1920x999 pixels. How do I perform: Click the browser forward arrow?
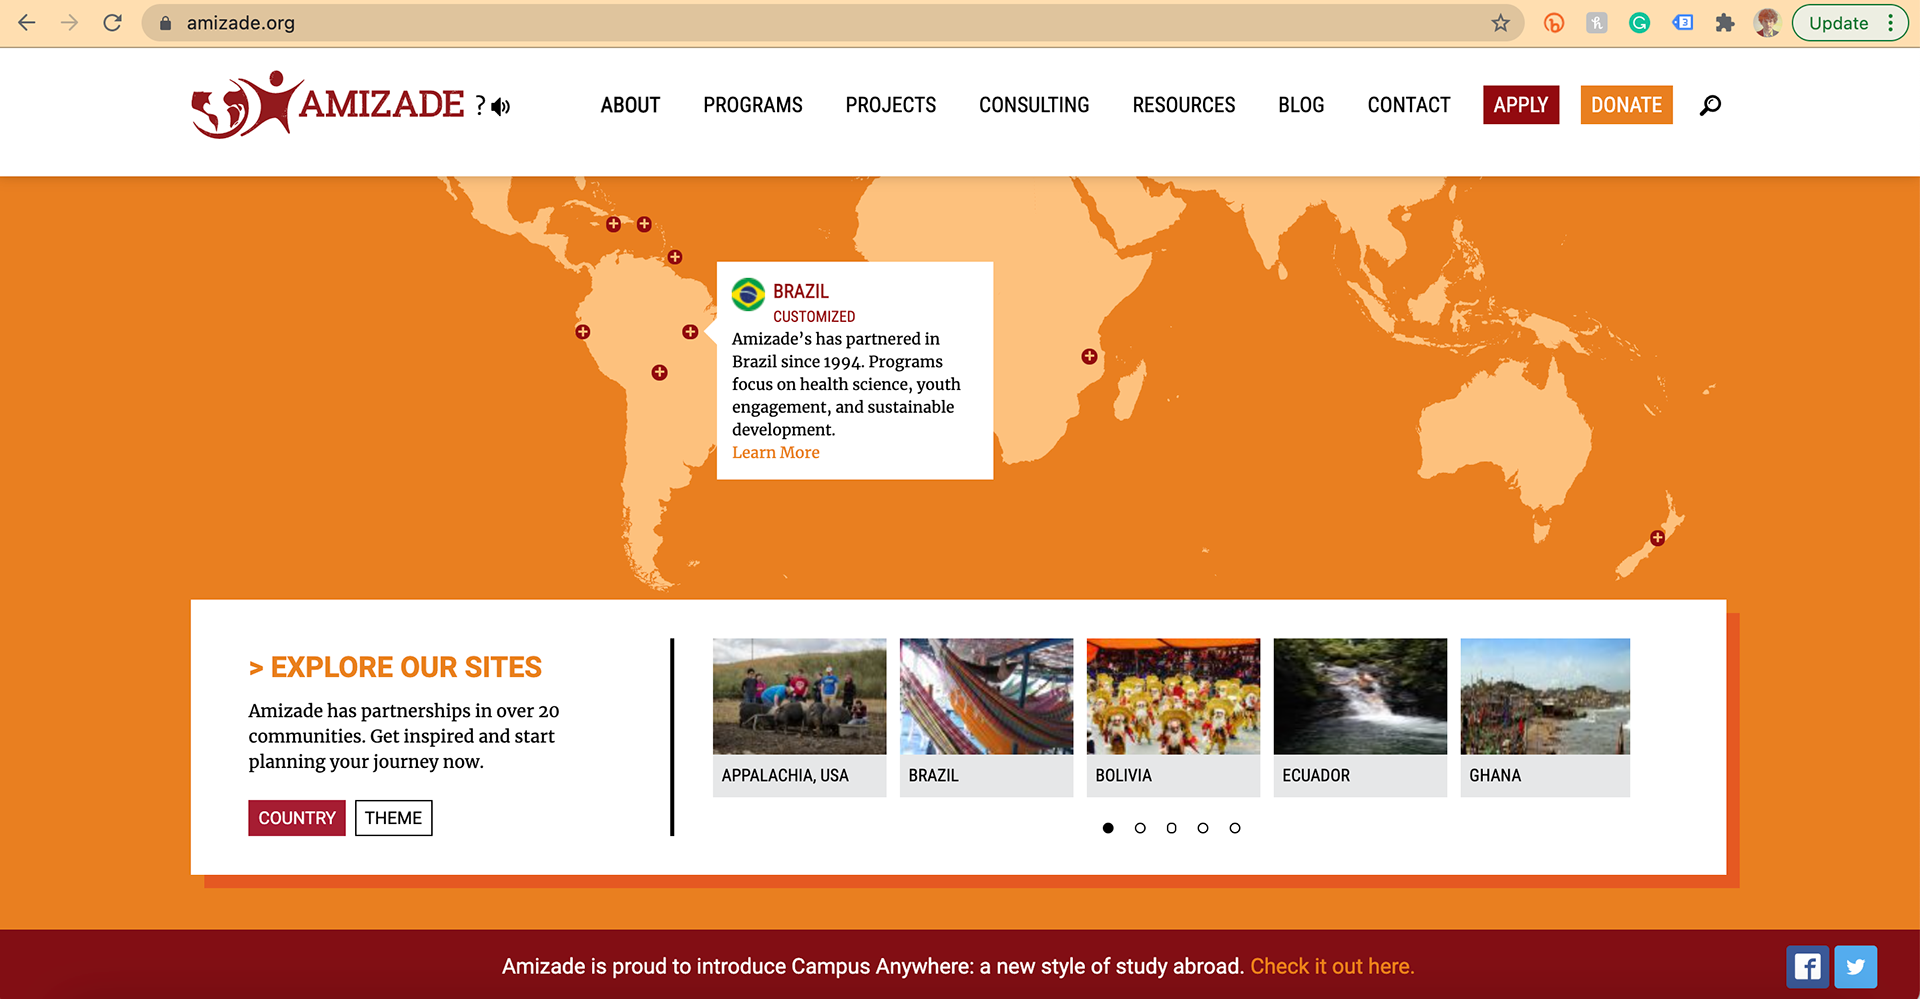click(69, 22)
